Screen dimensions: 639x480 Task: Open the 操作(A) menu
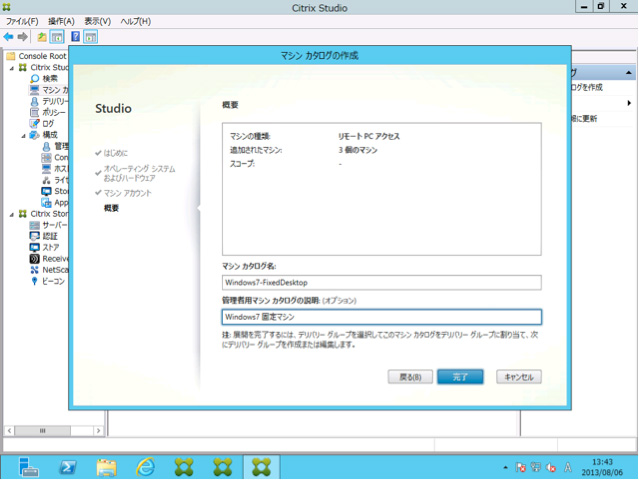point(61,21)
